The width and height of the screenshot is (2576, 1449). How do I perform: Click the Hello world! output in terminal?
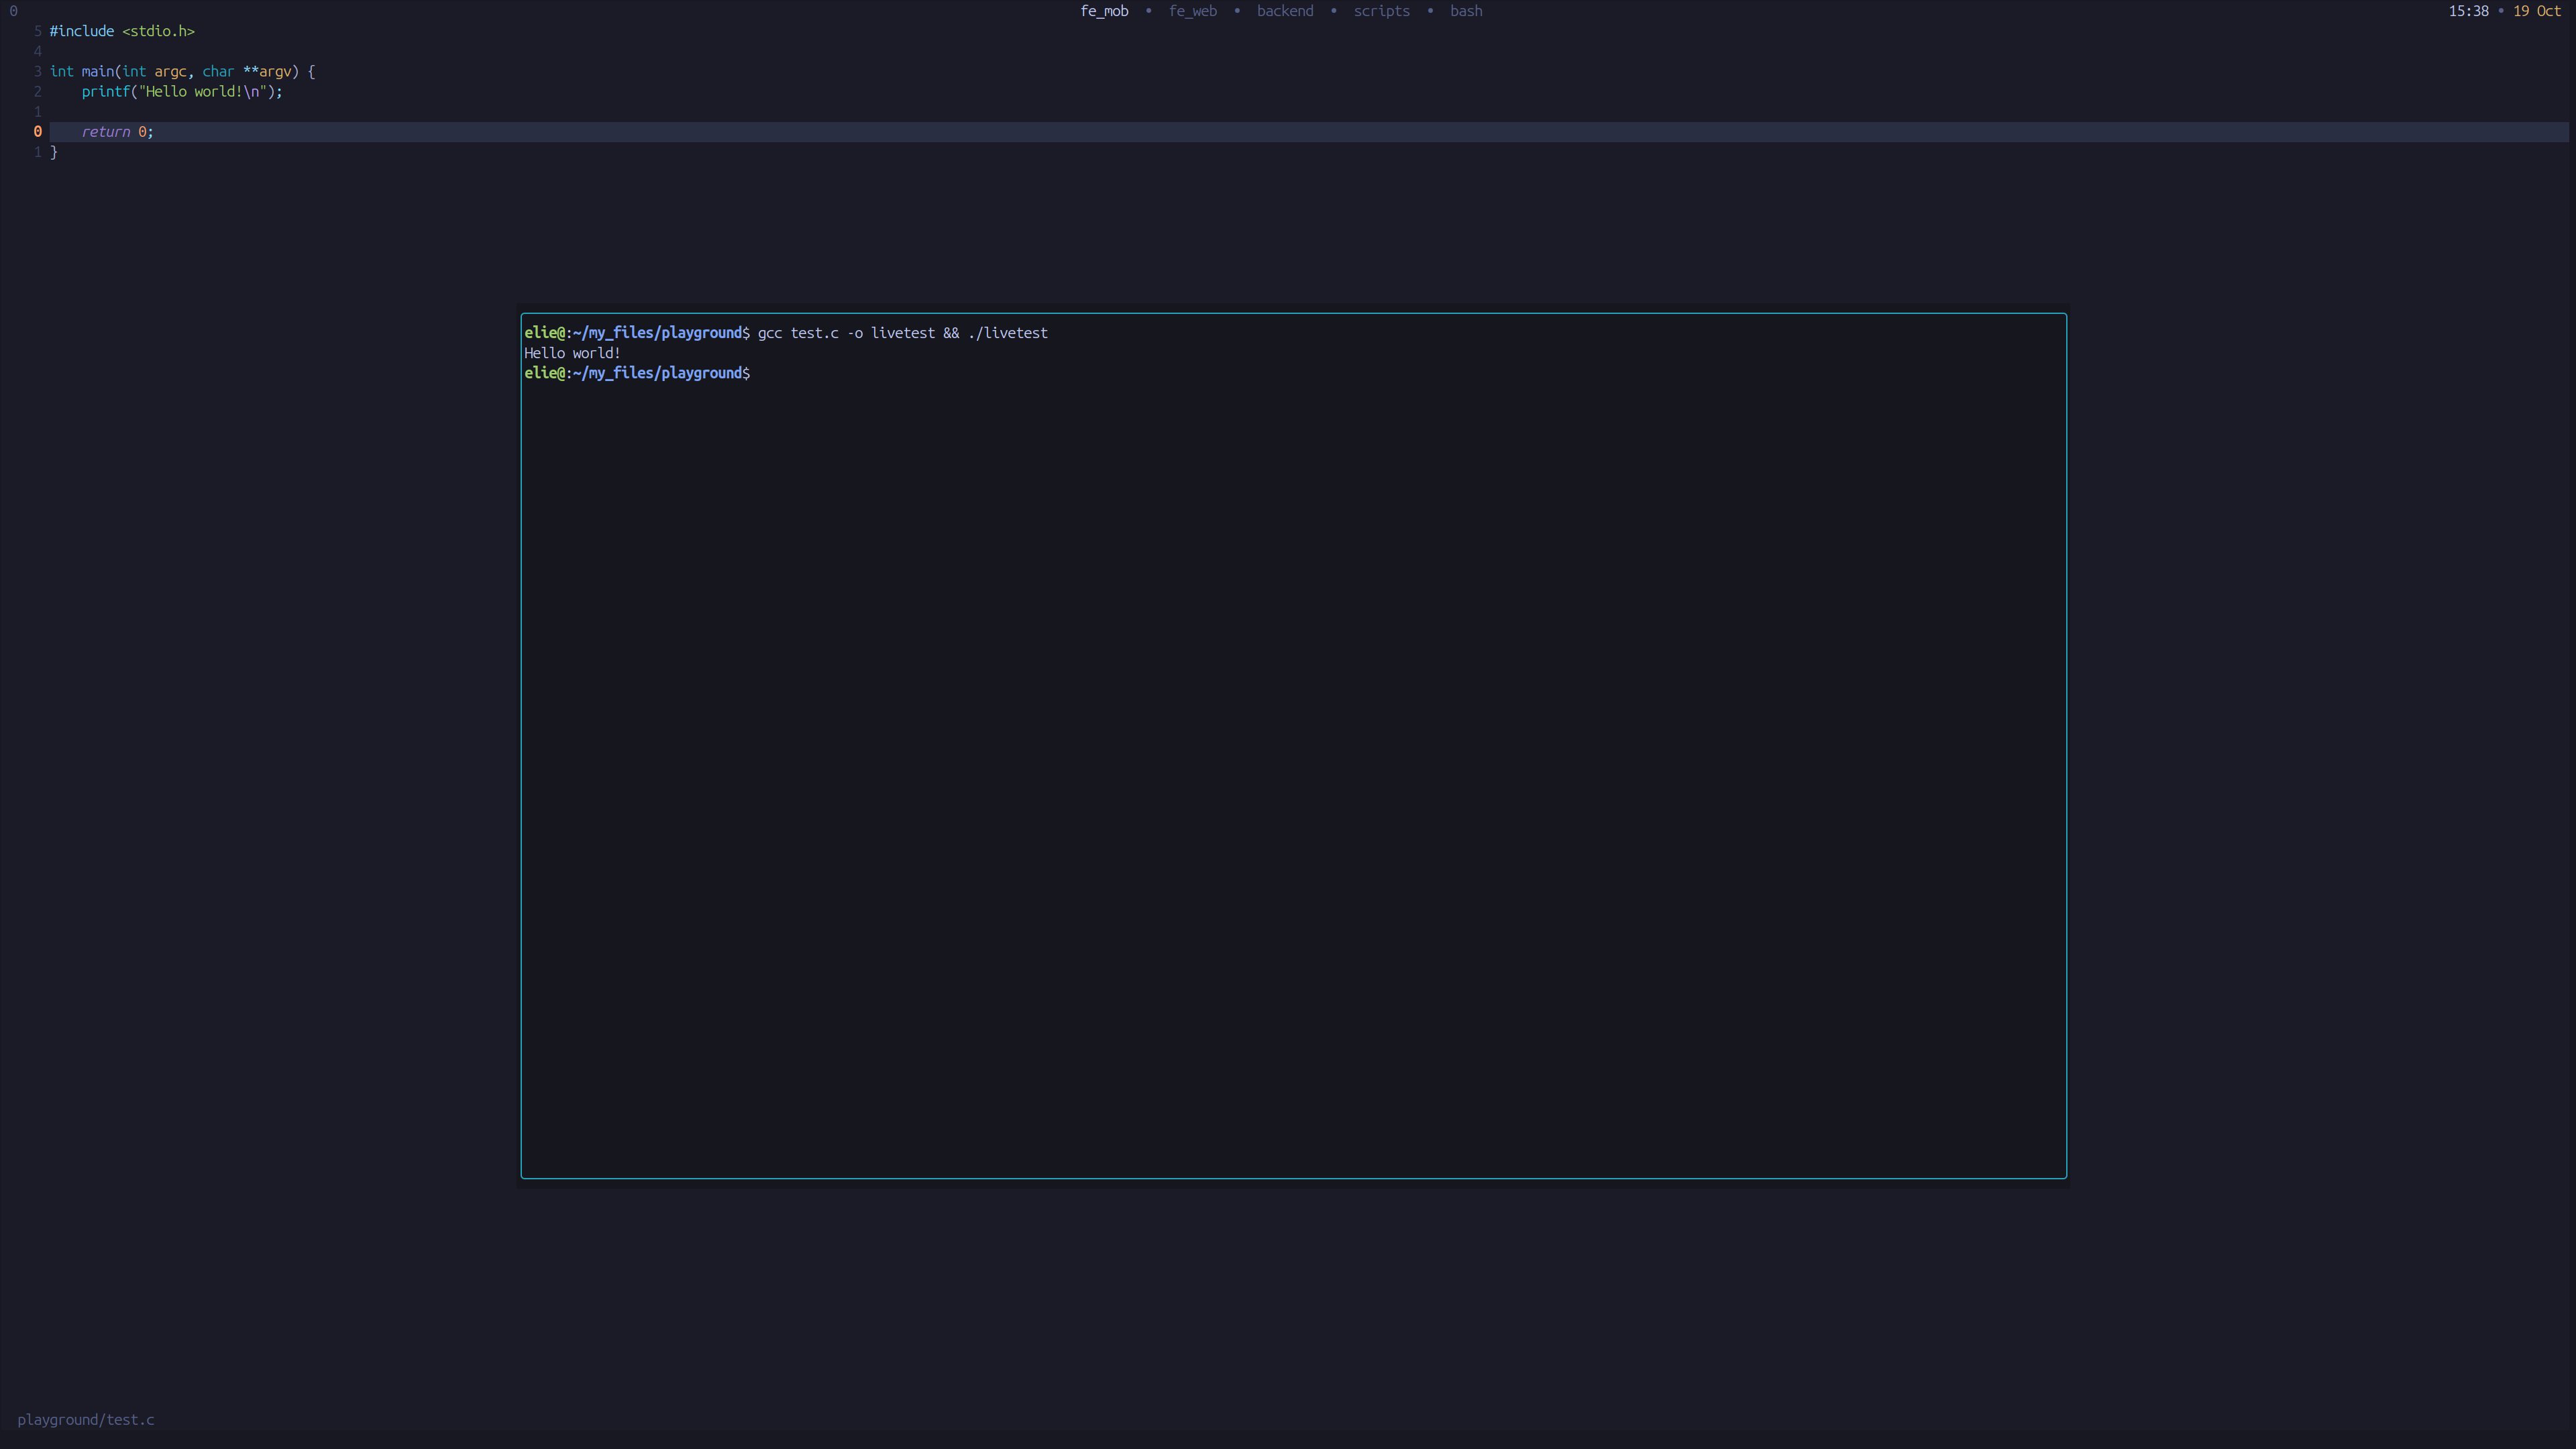571,353
